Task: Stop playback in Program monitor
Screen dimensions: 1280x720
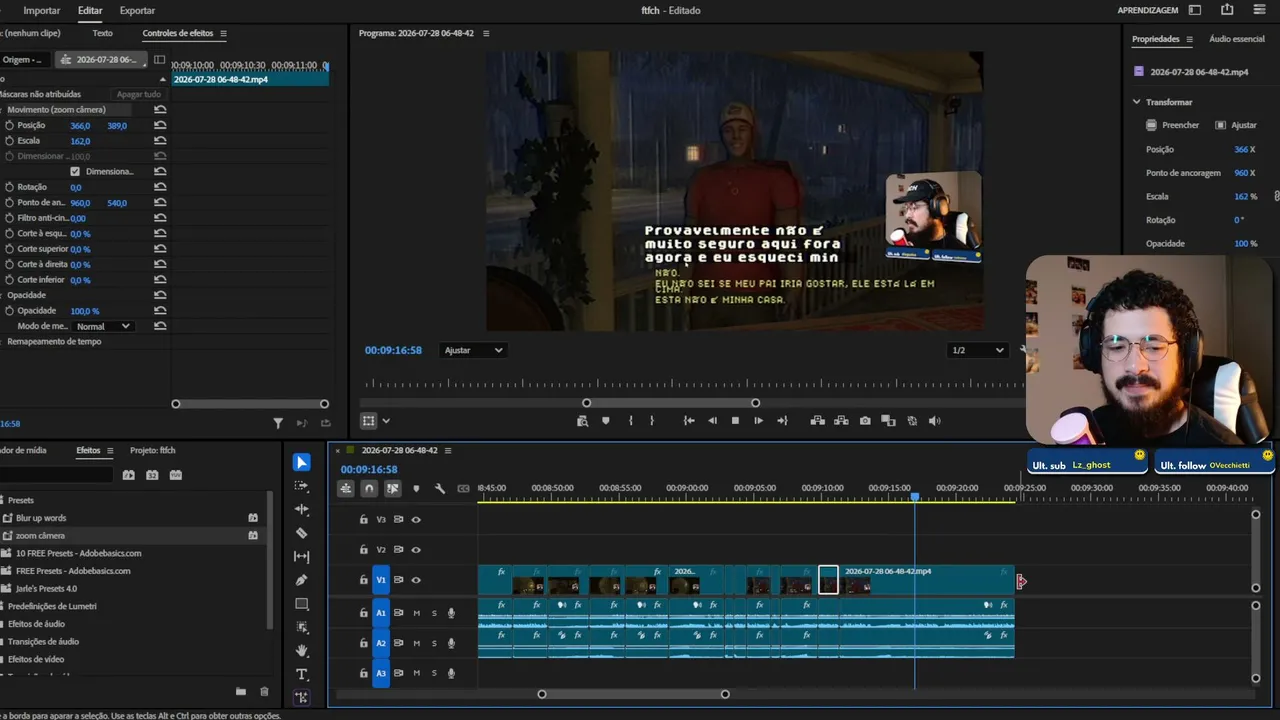Action: [735, 421]
